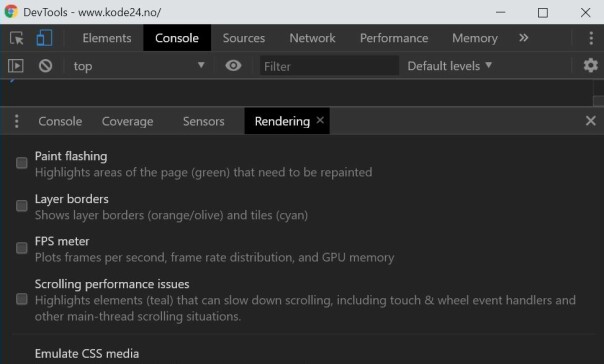This screenshot has width=604, height=364.
Task: Open the drawer Console tab
Action: (x=60, y=121)
